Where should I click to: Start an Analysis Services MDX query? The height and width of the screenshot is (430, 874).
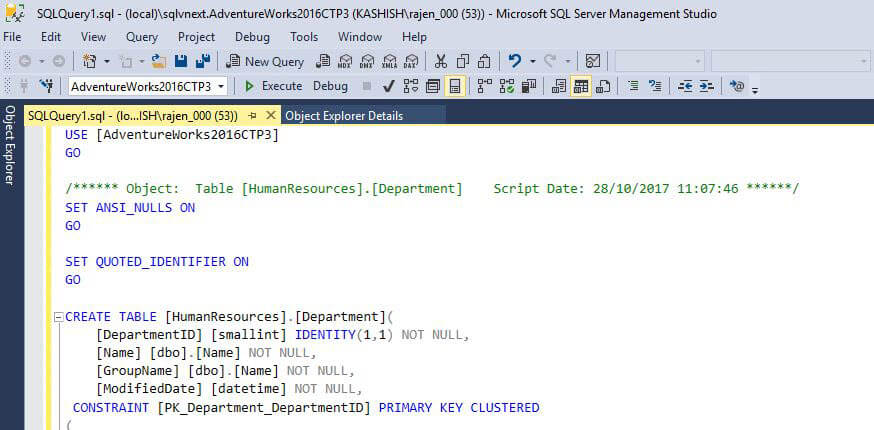click(x=345, y=61)
